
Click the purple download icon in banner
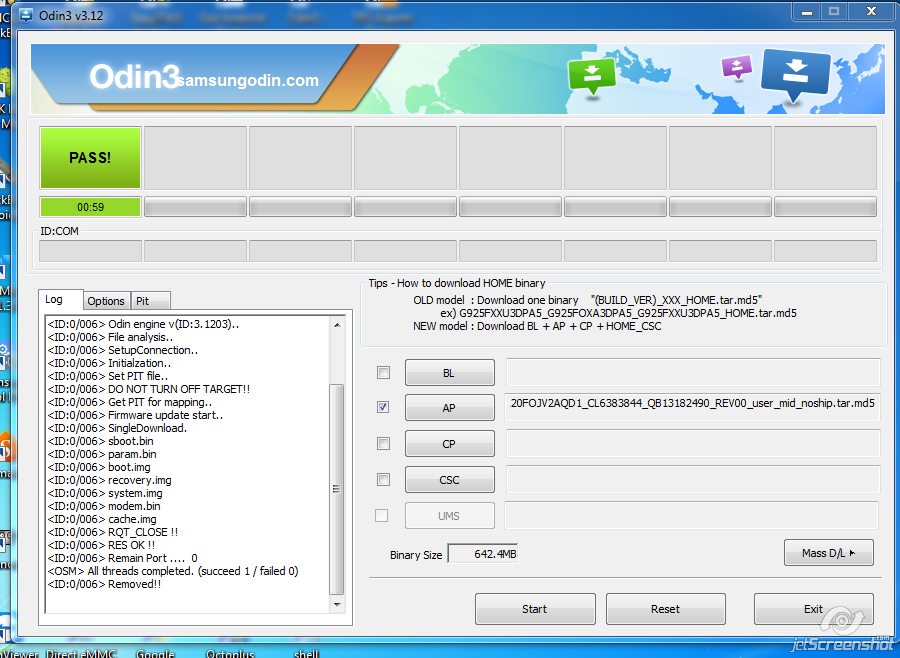pos(736,68)
